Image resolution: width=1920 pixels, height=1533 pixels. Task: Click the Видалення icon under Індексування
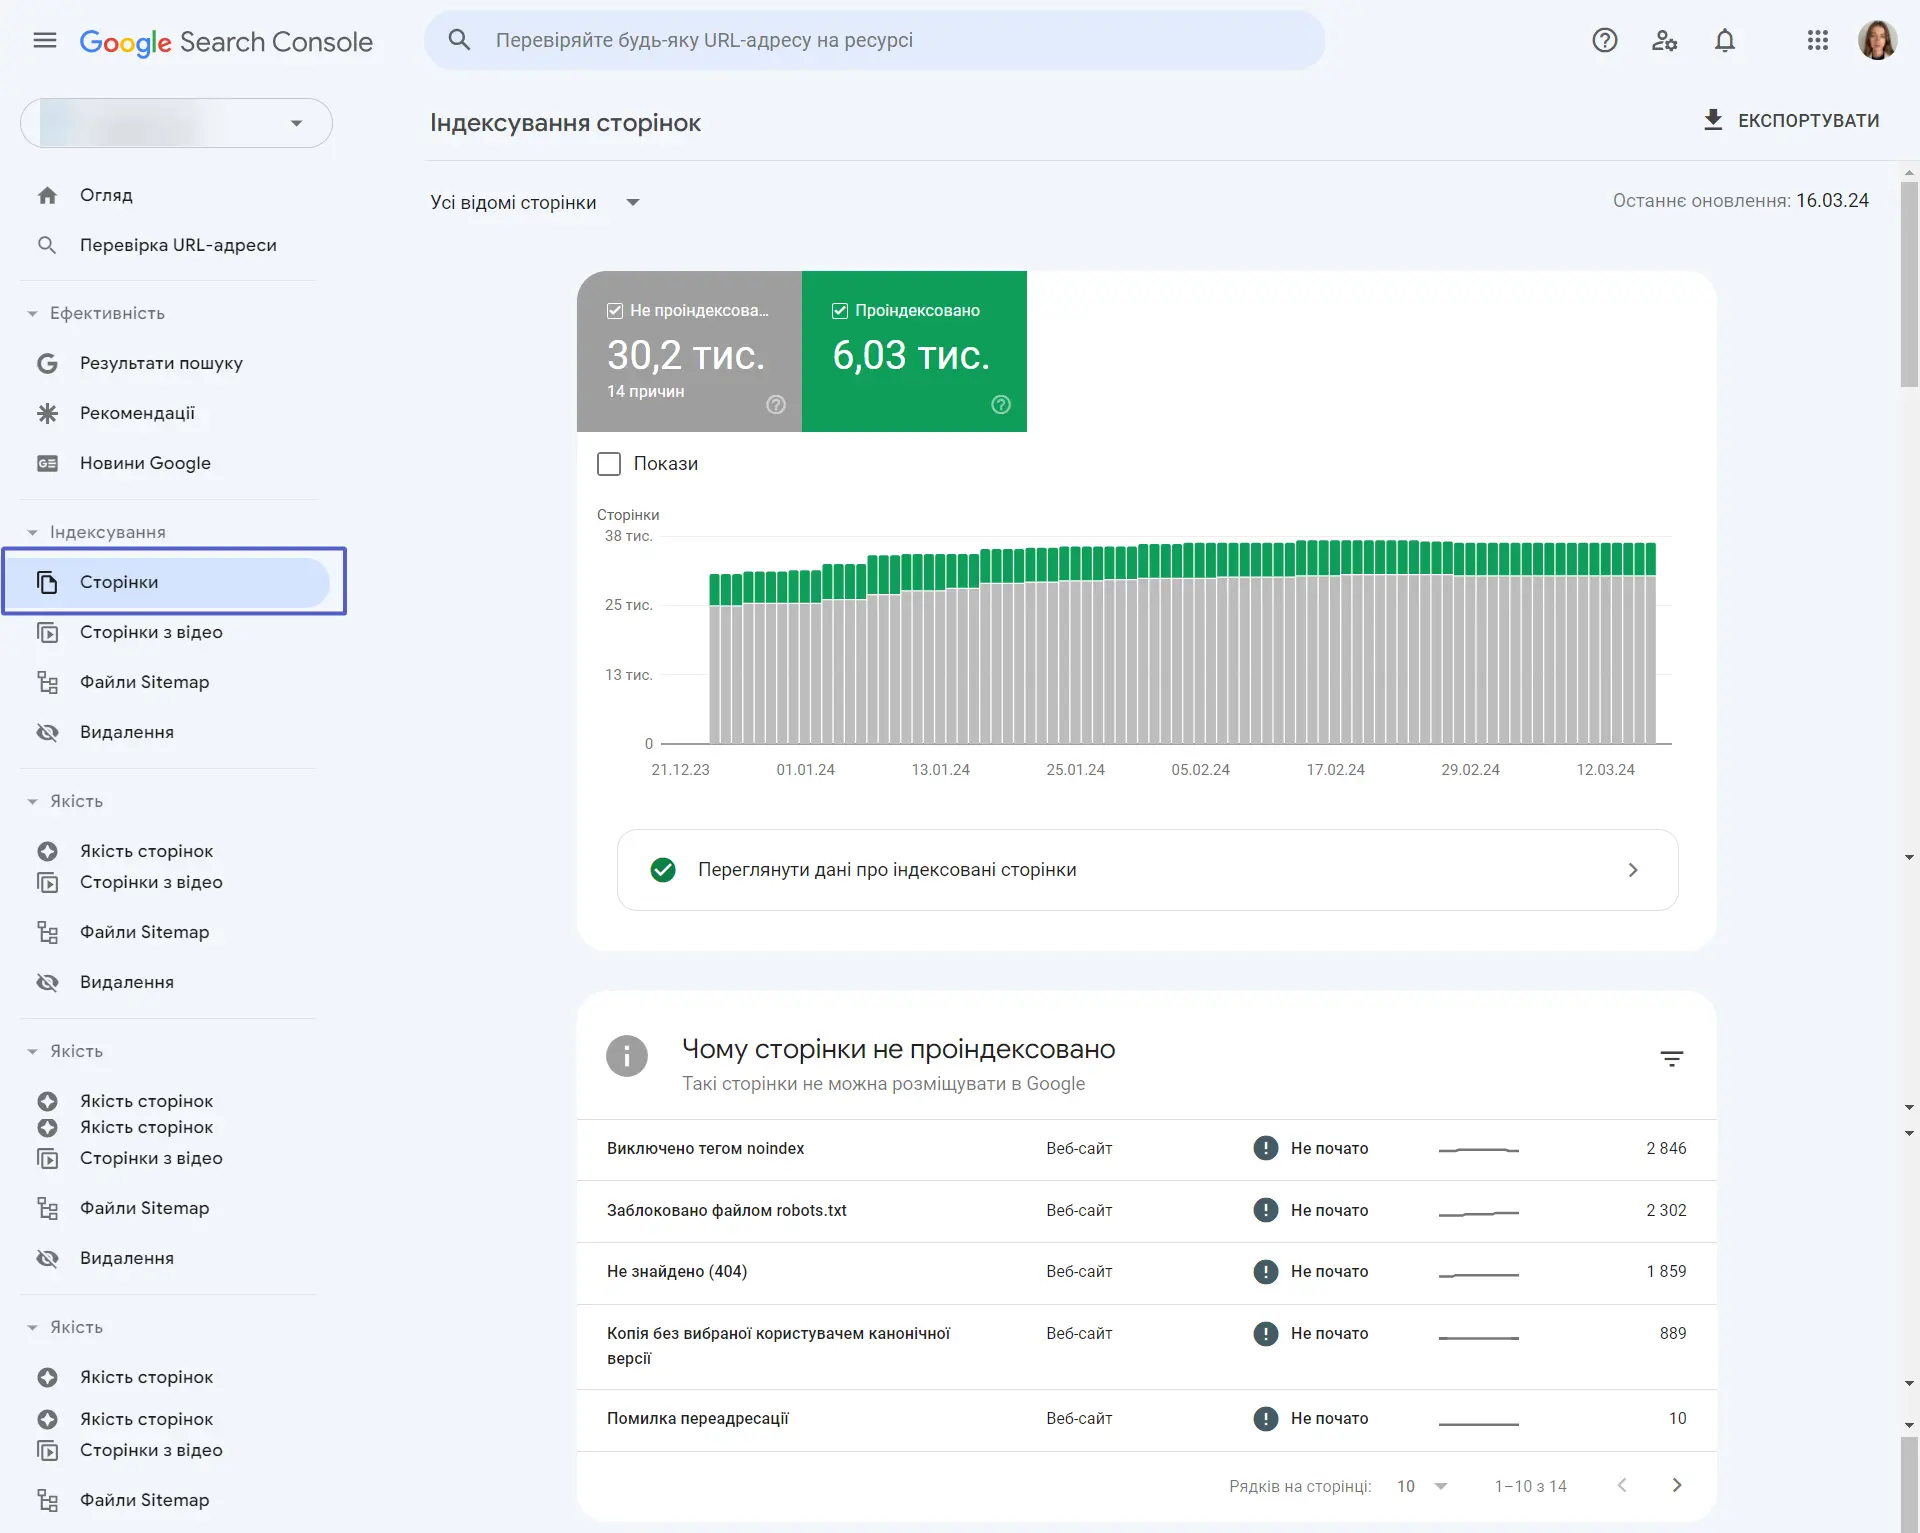pyautogui.click(x=47, y=732)
